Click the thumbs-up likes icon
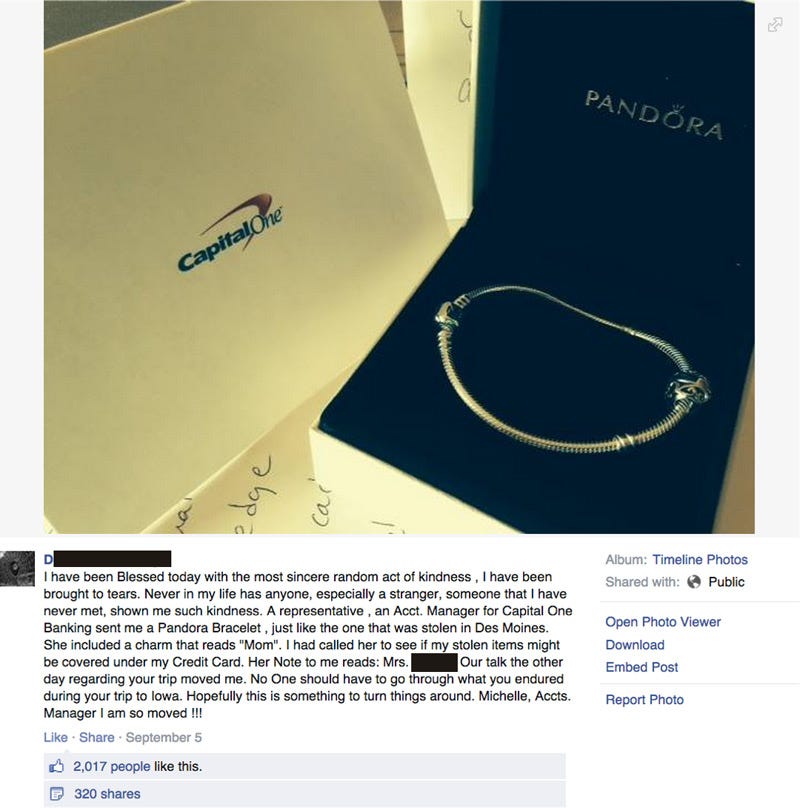The height and width of the screenshot is (808, 800). [56, 766]
